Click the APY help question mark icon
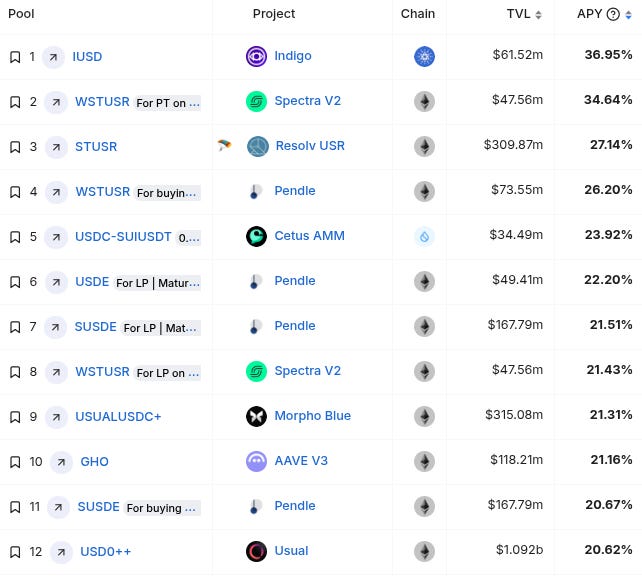The width and height of the screenshot is (642, 576). 613,14
